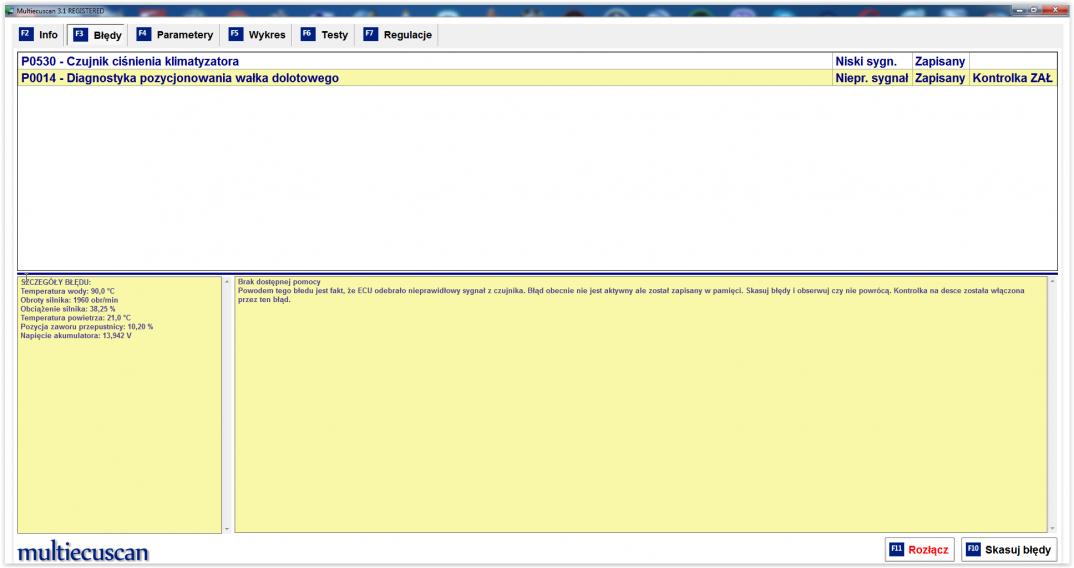Click the F7 key icon

tap(371, 34)
